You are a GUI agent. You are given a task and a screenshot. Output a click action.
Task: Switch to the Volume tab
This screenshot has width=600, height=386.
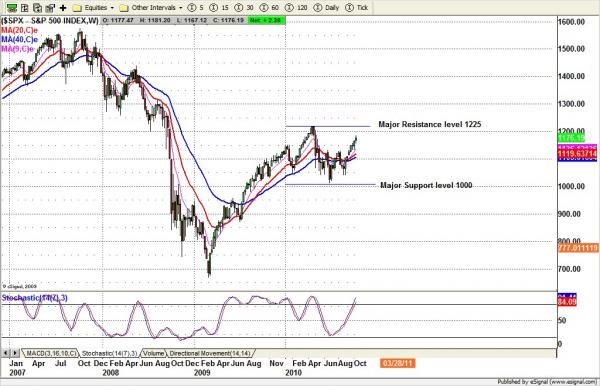pos(153,353)
